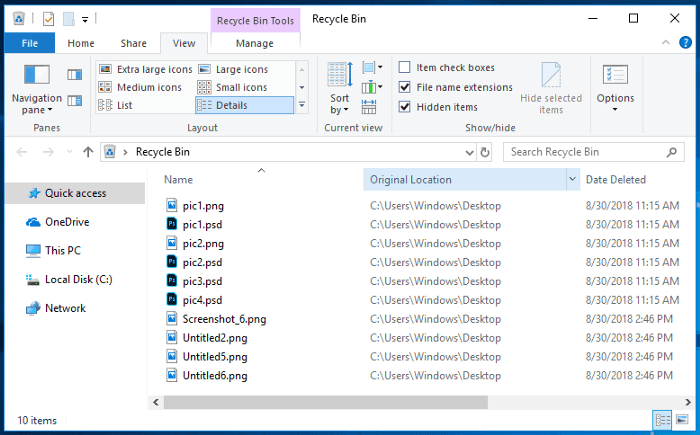Click the Back navigation arrow
This screenshot has width=700, height=435.
(21, 152)
